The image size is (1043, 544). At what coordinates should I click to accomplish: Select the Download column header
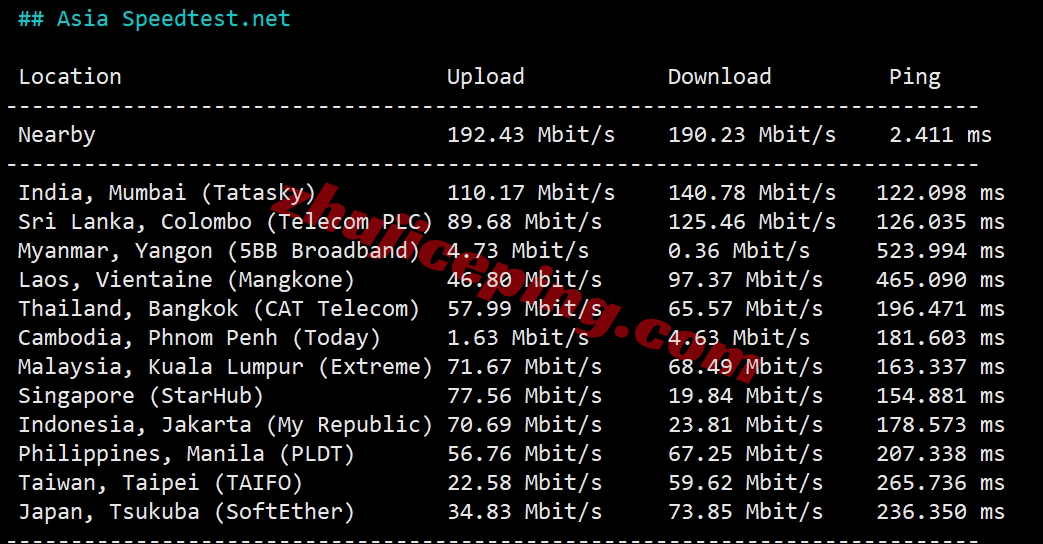click(720, 76)
